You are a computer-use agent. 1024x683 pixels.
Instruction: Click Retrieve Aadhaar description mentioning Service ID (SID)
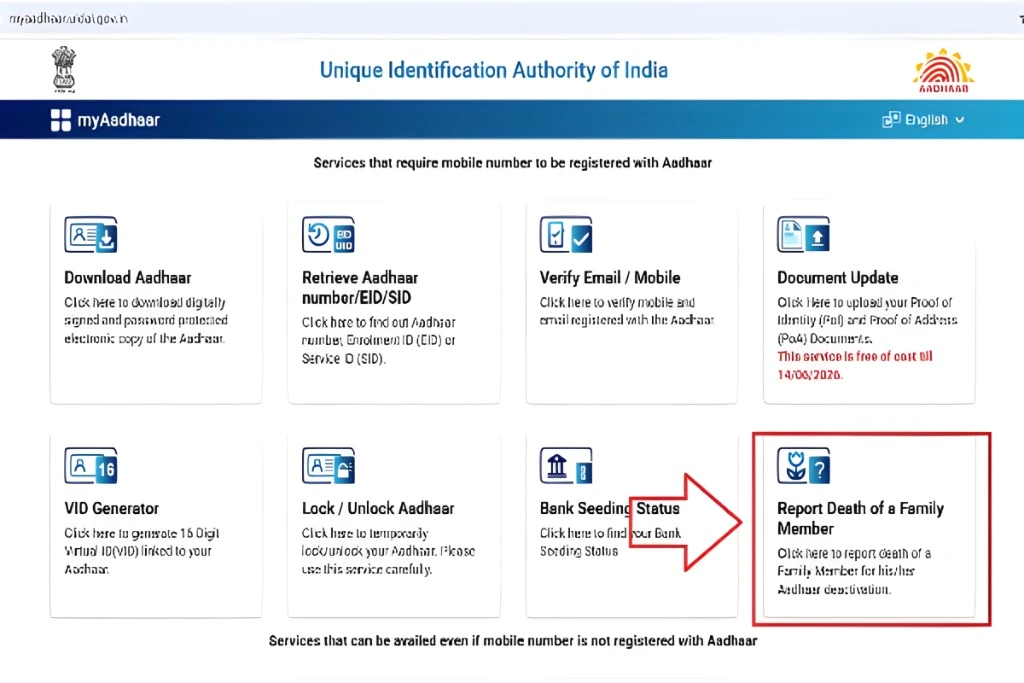click(379, 340)
